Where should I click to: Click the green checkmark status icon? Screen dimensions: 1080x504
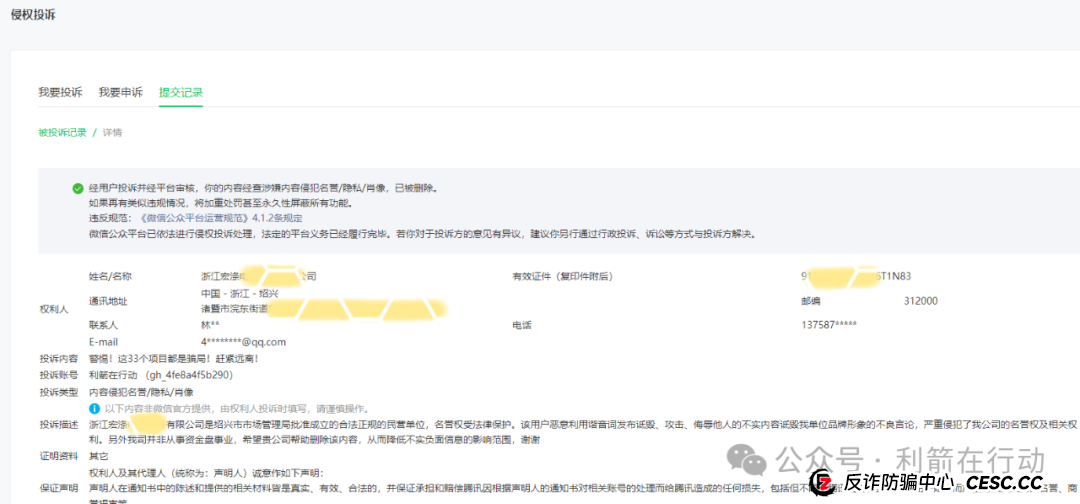(77, 188)
